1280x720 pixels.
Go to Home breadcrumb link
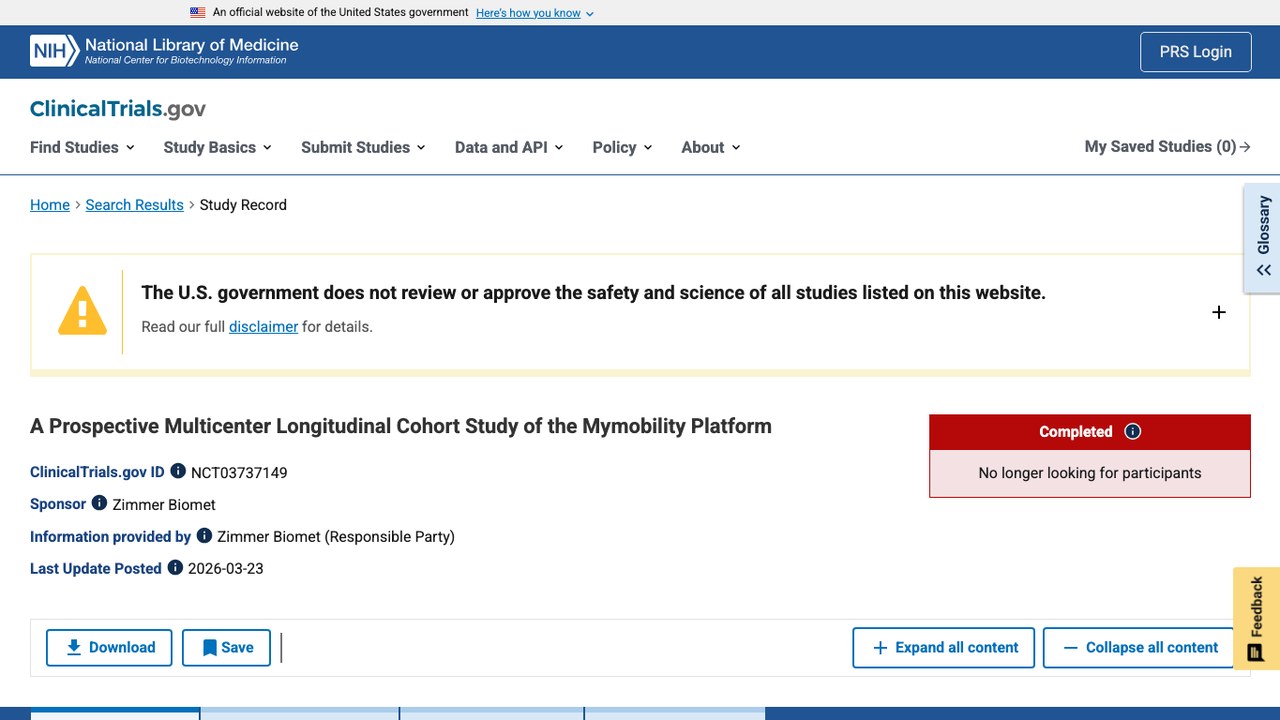coord(50,205)
